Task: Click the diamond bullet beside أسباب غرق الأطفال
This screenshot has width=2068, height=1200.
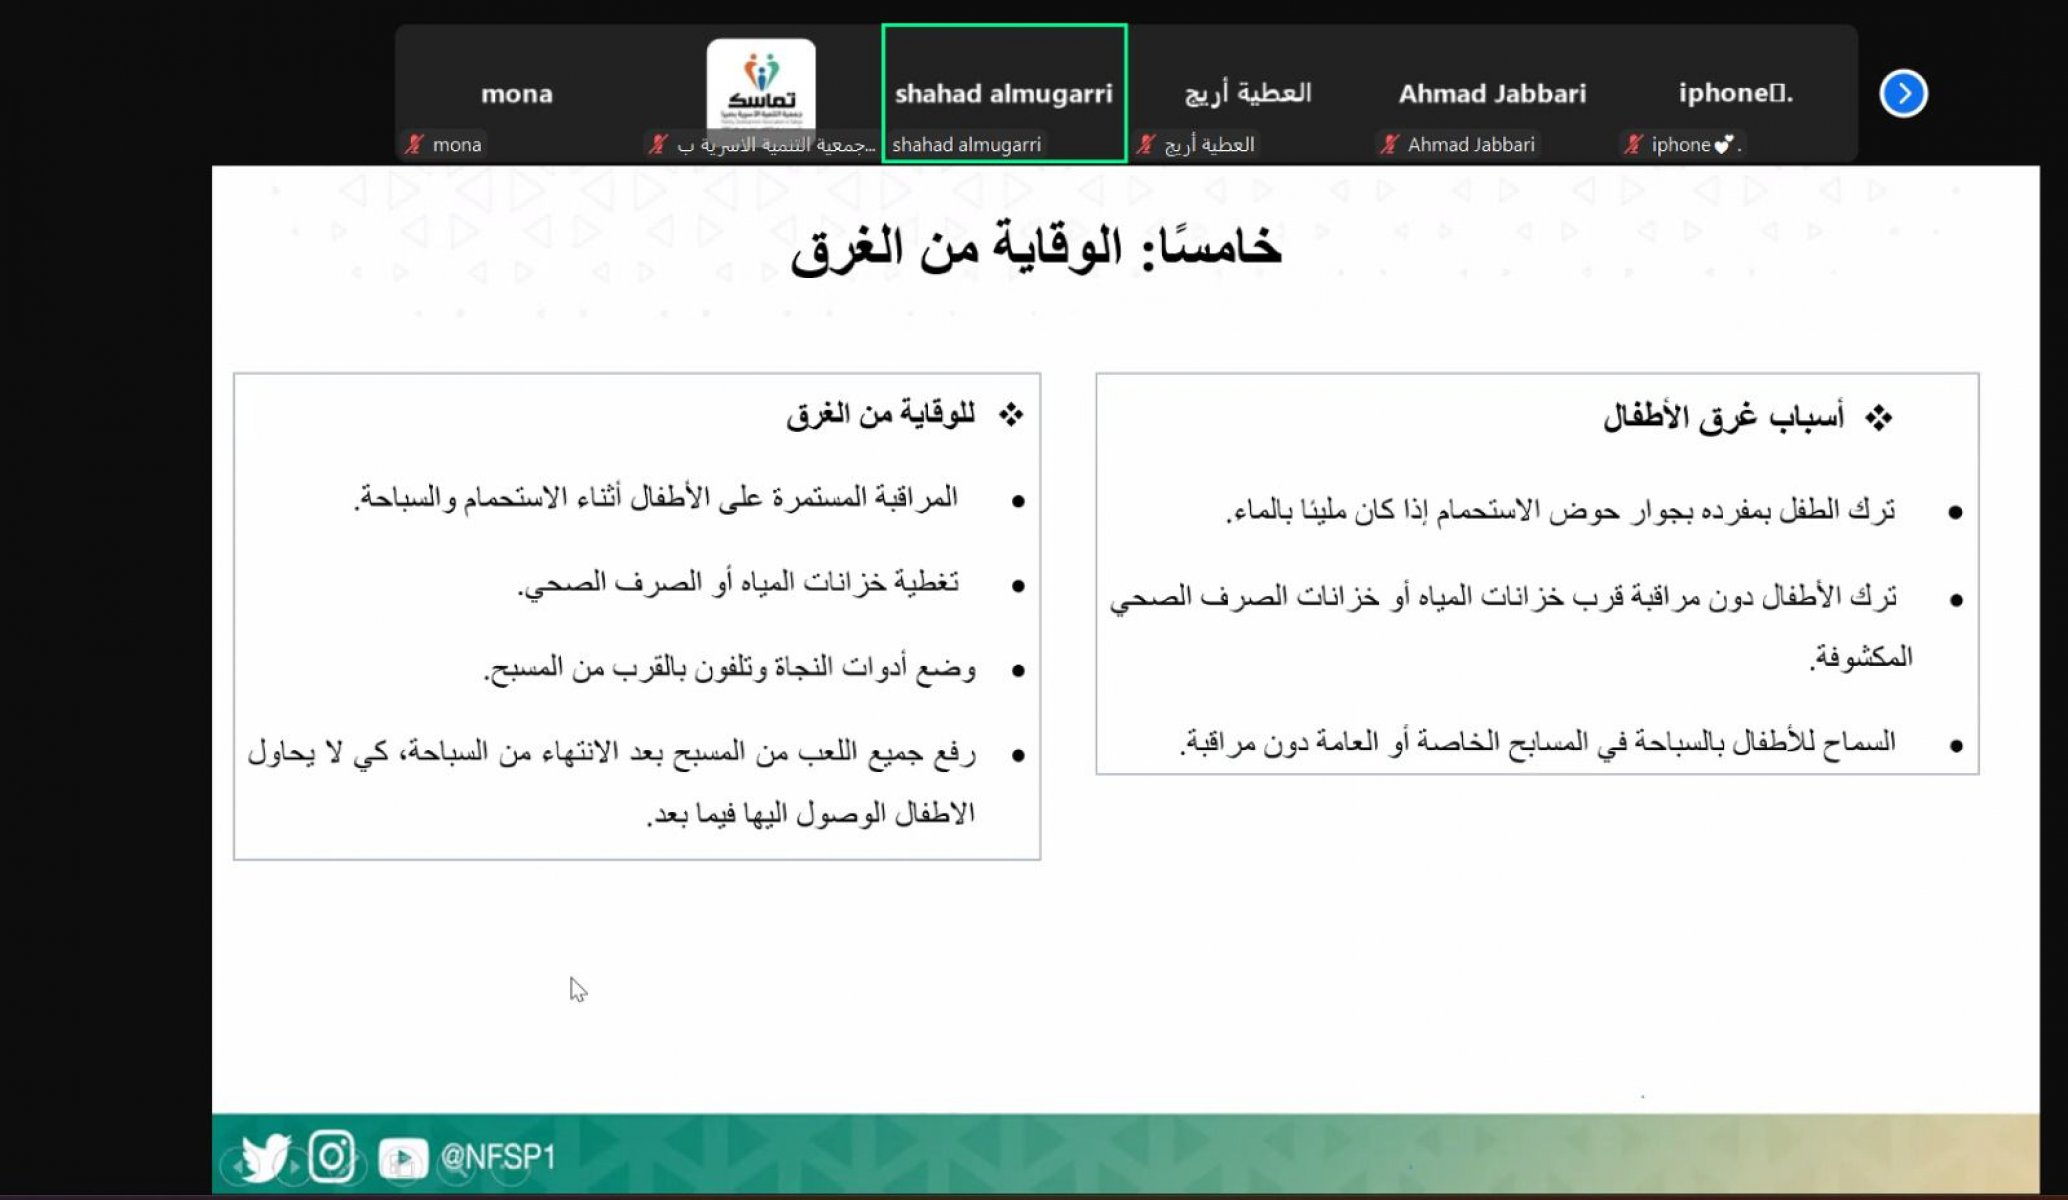Action: click(x=1878, y=418)
